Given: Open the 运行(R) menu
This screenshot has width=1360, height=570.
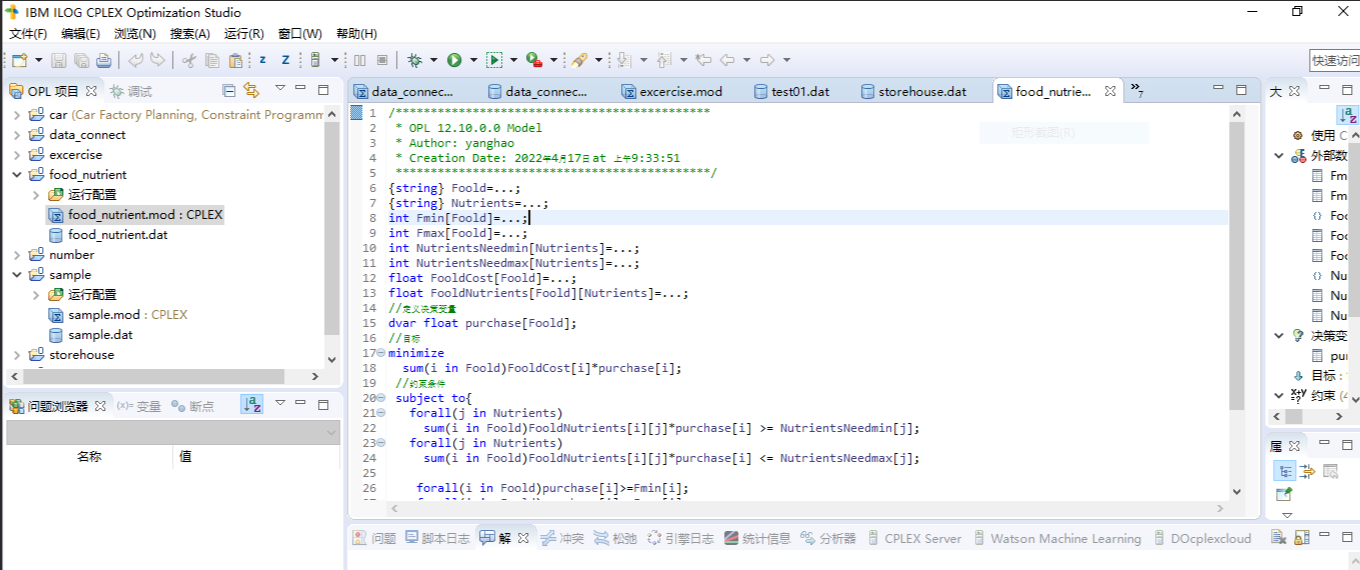Looking at the screenshot, I should click(x=244, y=33).
